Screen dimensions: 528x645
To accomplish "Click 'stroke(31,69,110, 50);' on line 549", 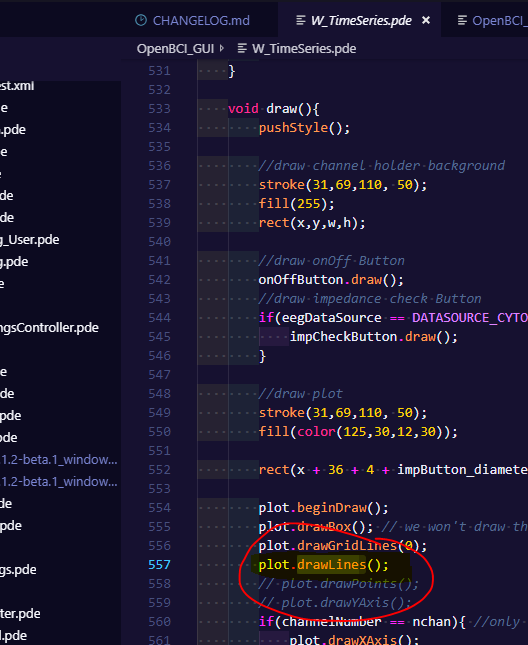I will point(343,413).
